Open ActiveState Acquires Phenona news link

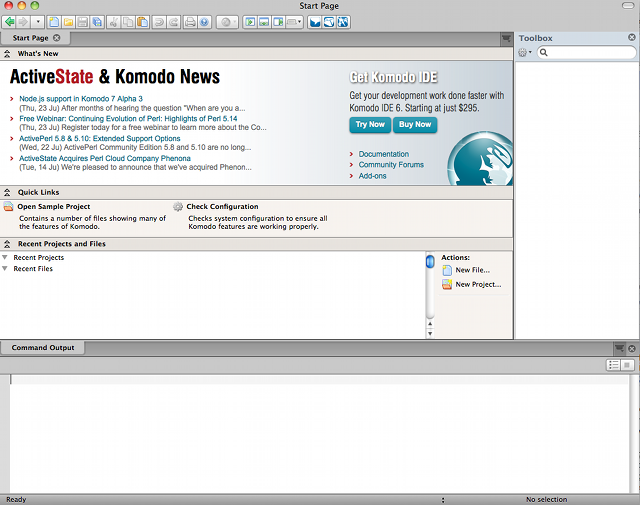point(105,158)
